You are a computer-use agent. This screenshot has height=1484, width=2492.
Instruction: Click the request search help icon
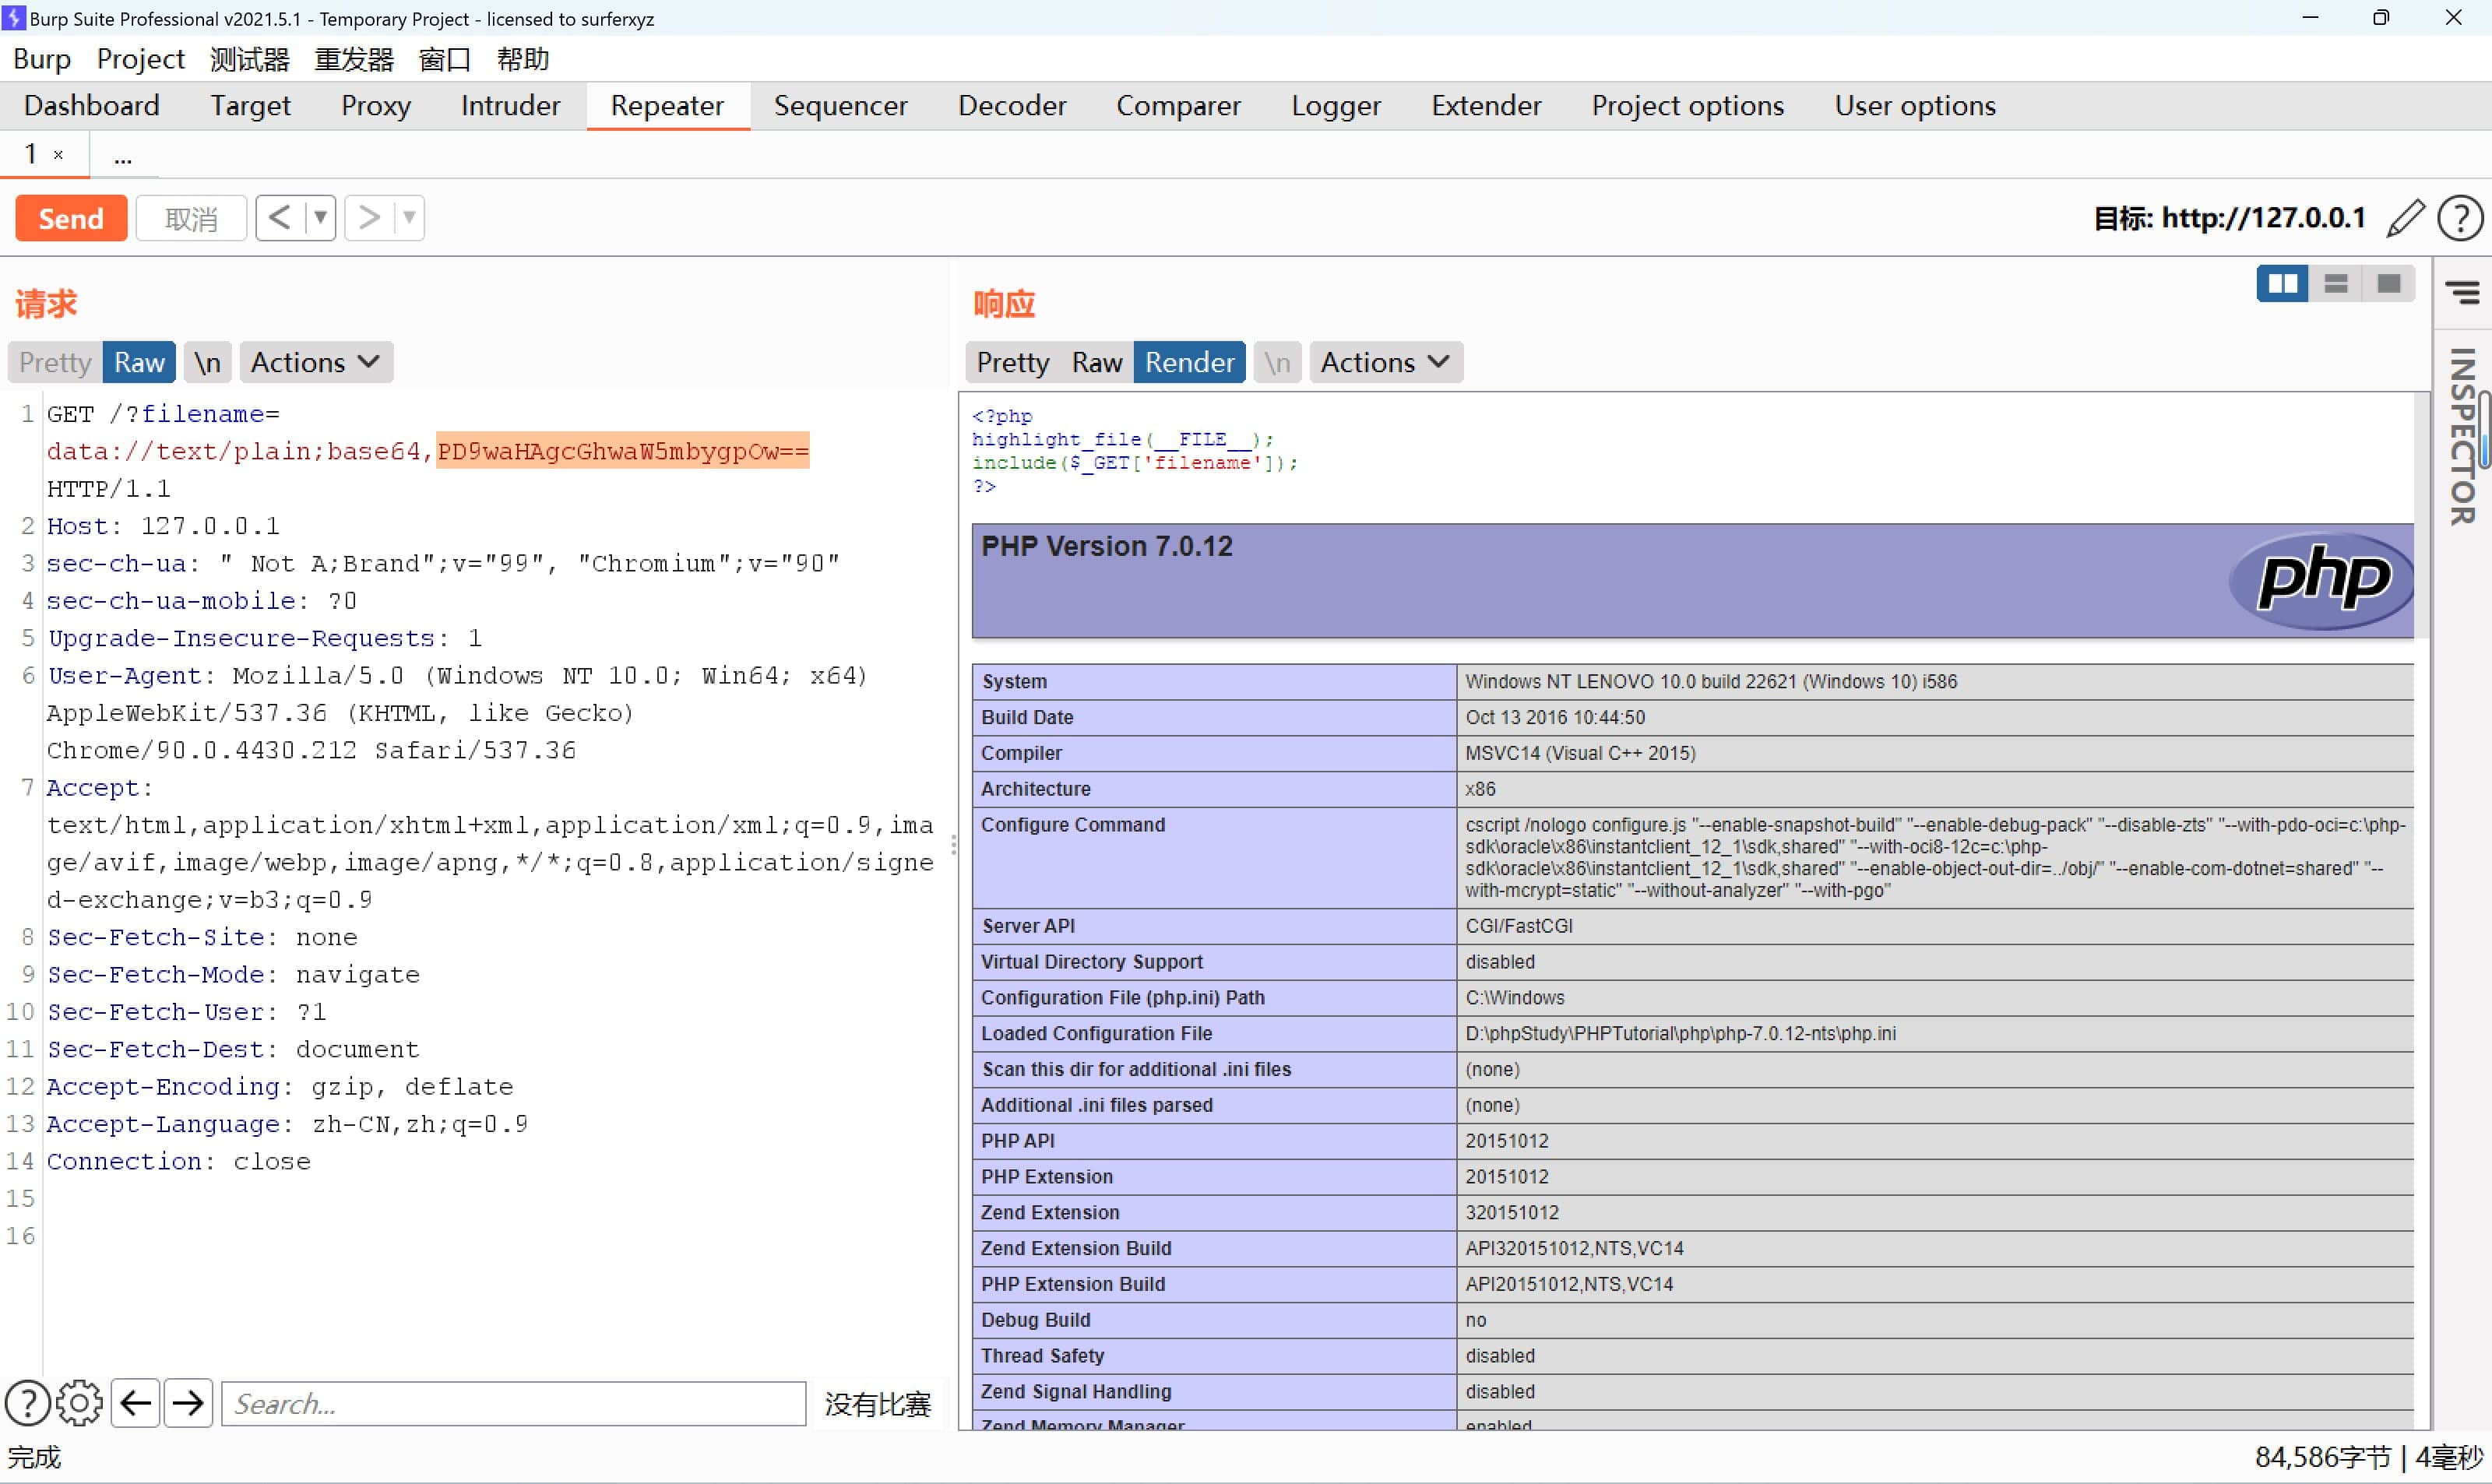tap(28, 1403)
